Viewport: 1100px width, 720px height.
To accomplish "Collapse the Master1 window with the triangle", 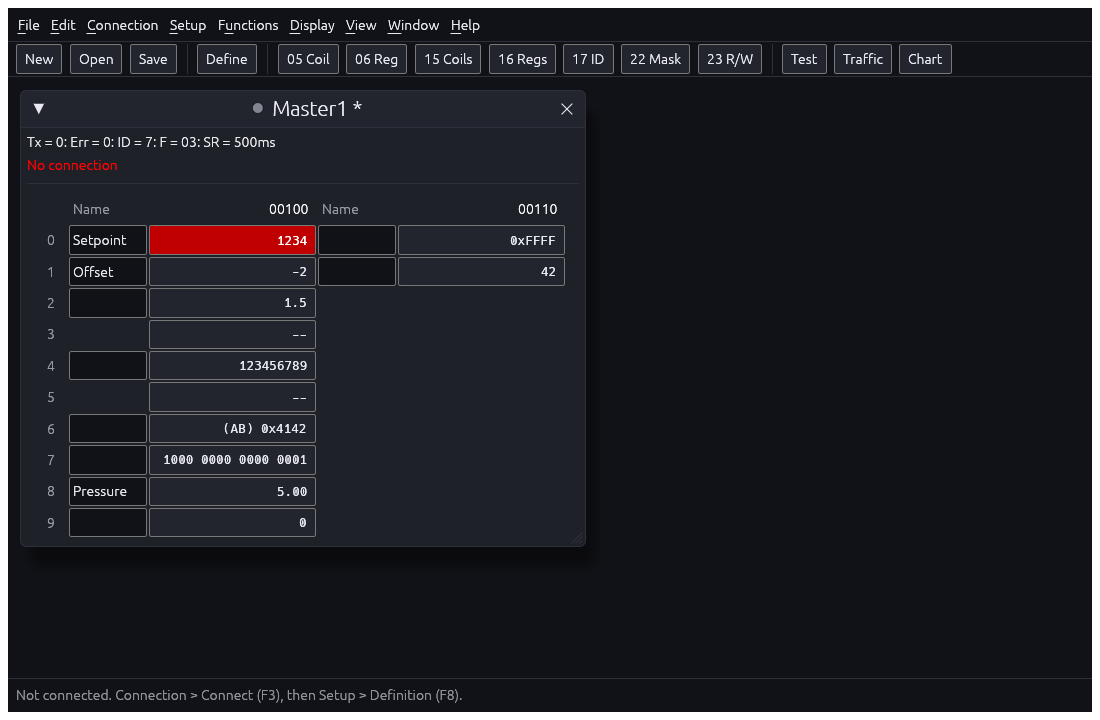I will pyautogui.click(x=39, y=109).
